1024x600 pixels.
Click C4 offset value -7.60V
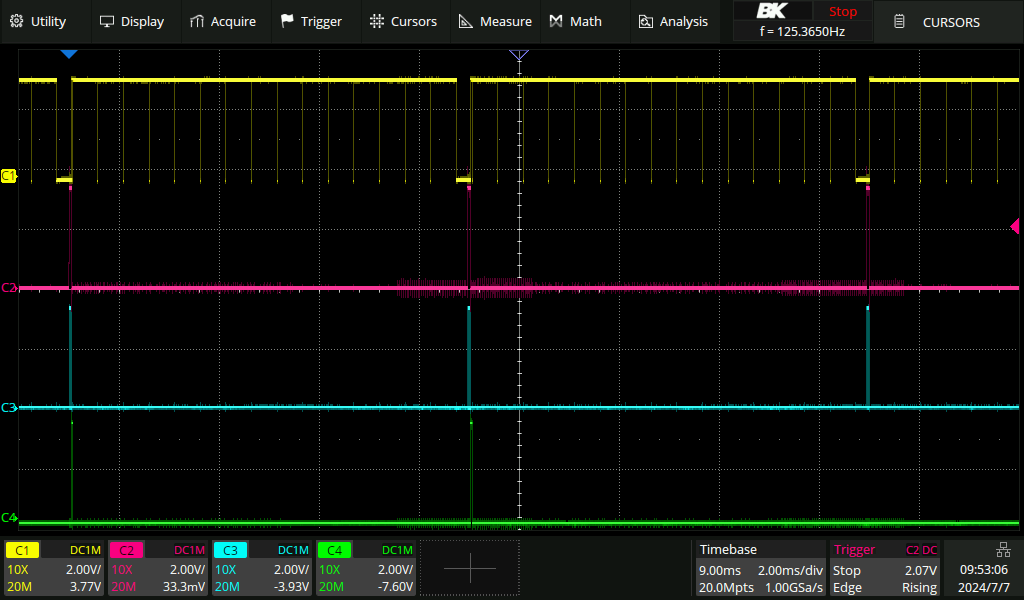[395, 587]
